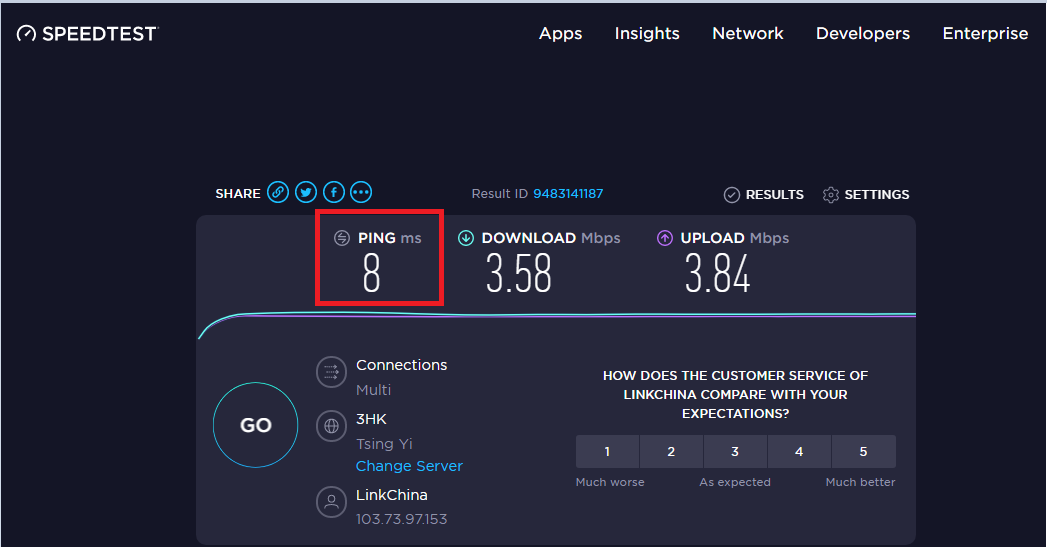Click the Tsing Yi server location

pos(384,444)
